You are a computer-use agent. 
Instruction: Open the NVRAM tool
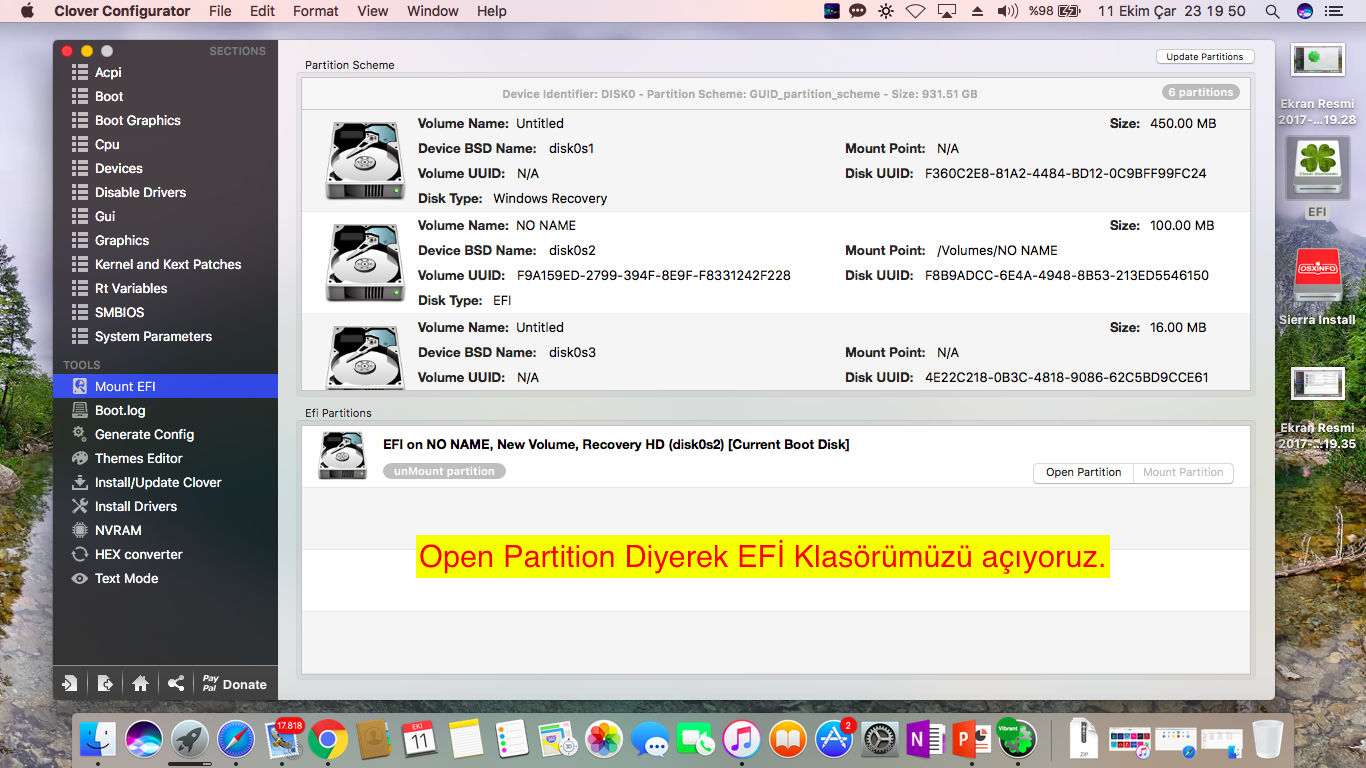[x=118, y=530]
